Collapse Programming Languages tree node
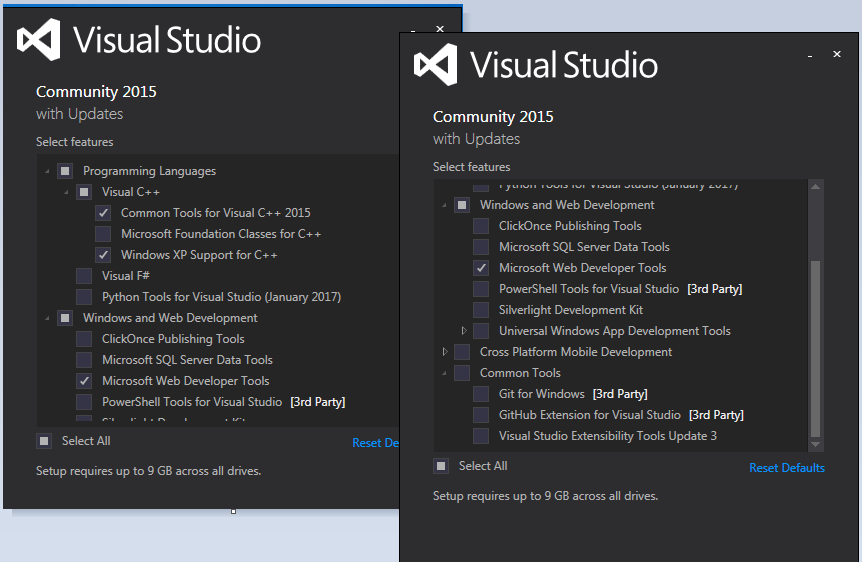Screen dimensions: 862x564 47,172
